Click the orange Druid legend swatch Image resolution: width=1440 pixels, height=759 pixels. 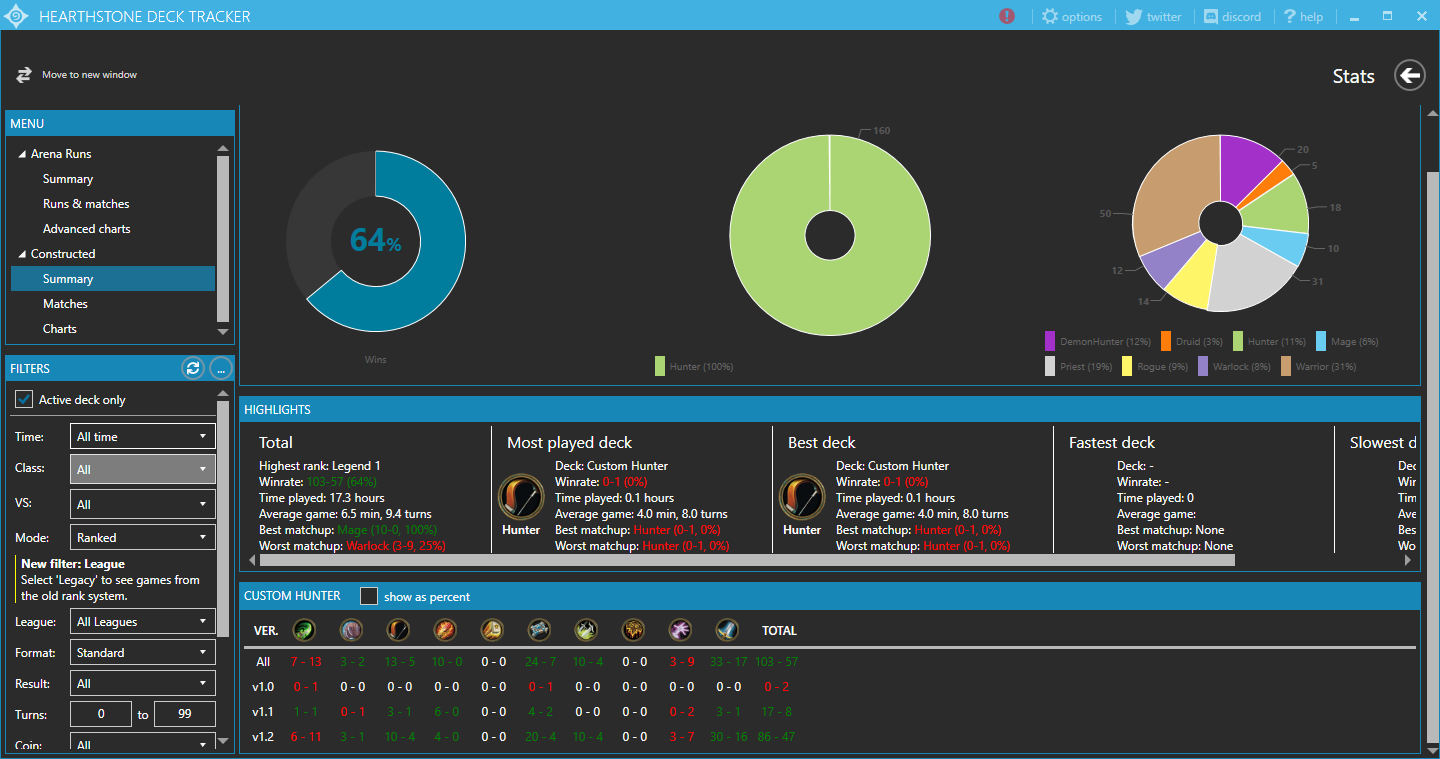tap(1166, 341)
